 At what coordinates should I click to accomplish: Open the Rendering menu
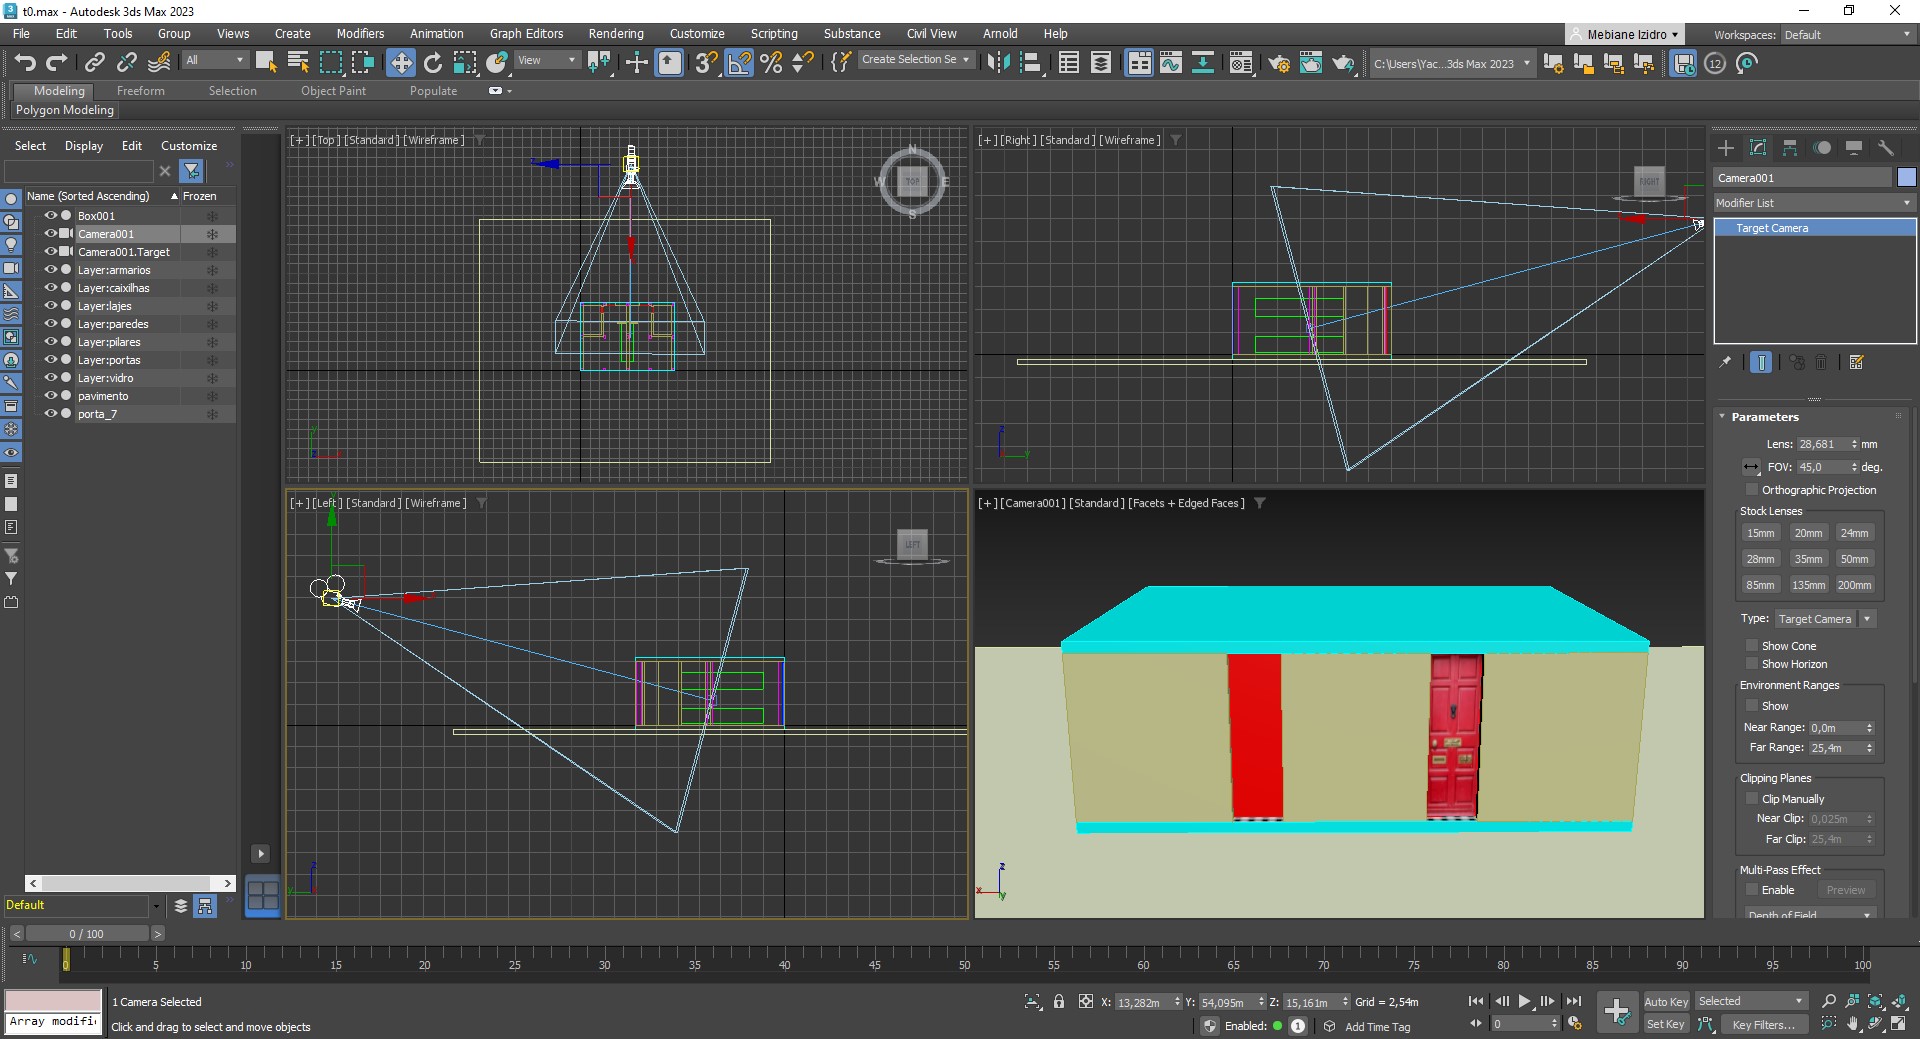[x=615, y=33]
